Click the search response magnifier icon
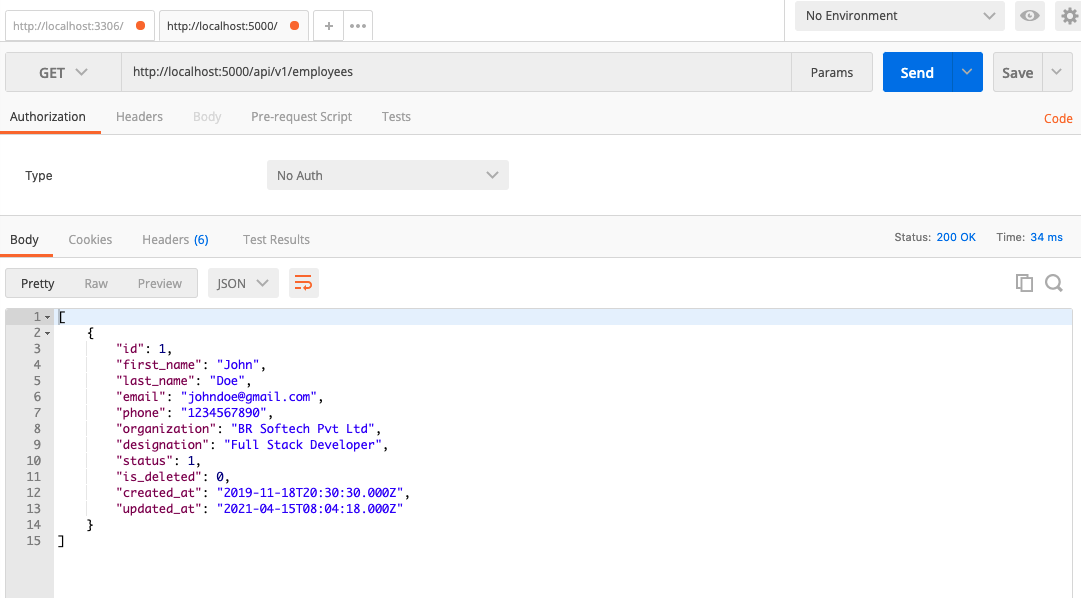This screenshot has width=1081, height=598. click(1053, 283)
